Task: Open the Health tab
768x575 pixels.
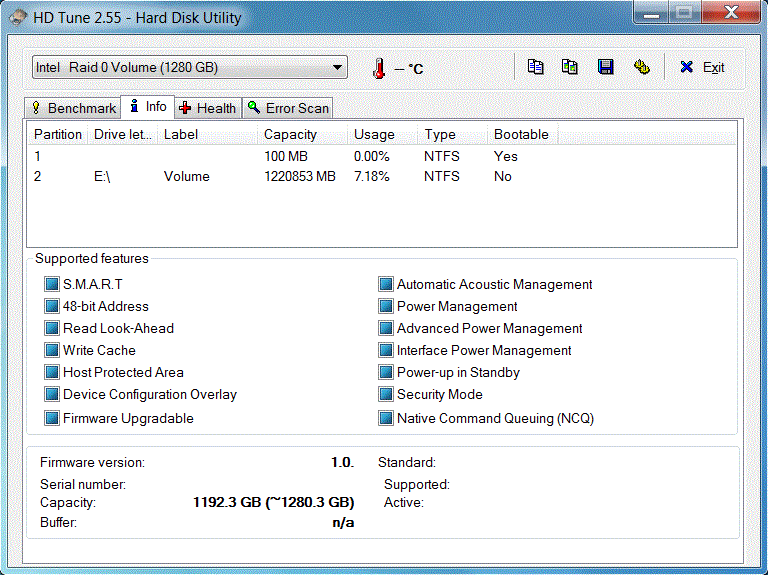Action: (208, 108)
